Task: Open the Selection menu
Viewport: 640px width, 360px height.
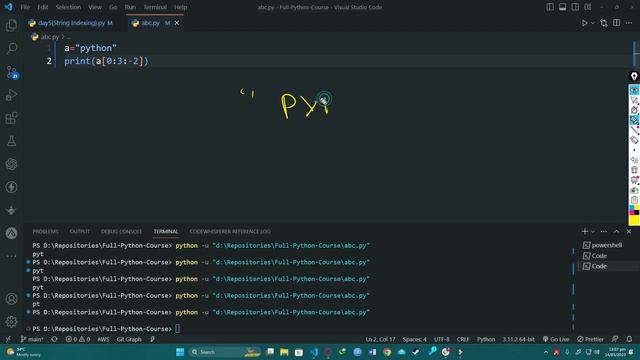Action: click(x=68, y=7)
